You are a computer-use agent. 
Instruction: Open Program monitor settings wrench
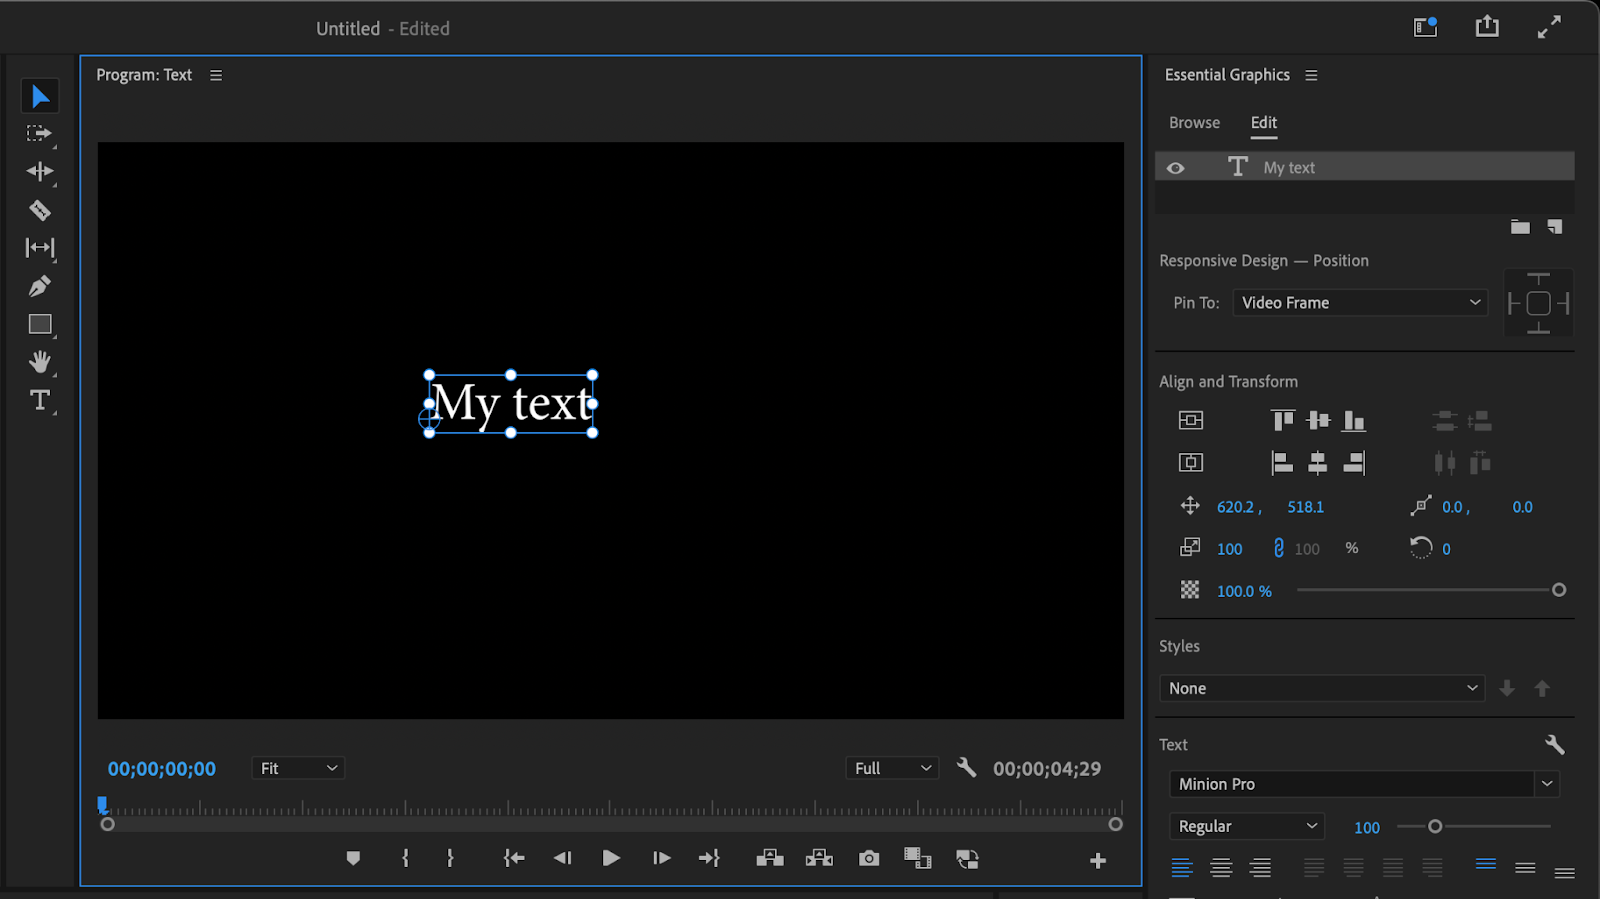point(966,767)
